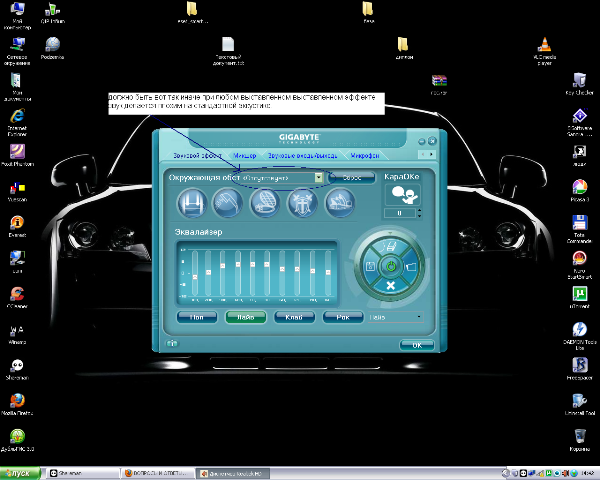Image resolution: width=600 pixels, height=480 pixels.
Task: Select the Internet Explorer desktop icon
Action: [x=17, y=122]
